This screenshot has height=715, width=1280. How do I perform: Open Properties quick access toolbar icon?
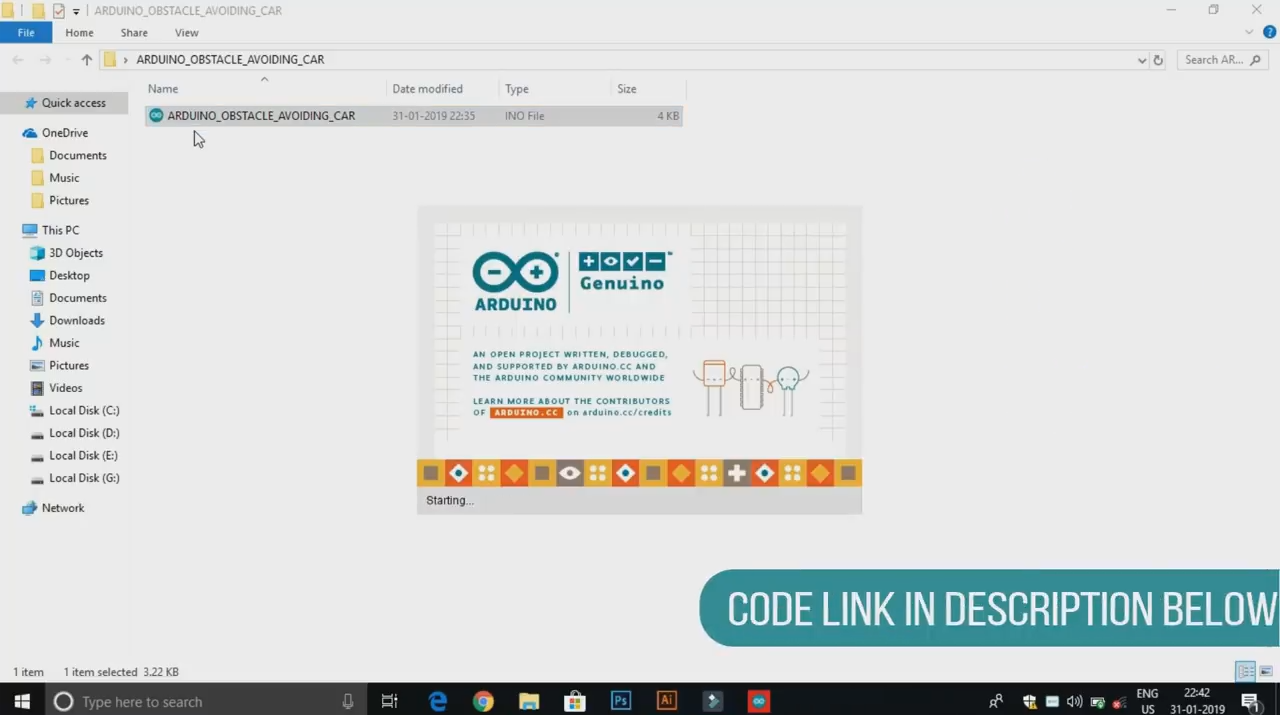tap(58, 11)
